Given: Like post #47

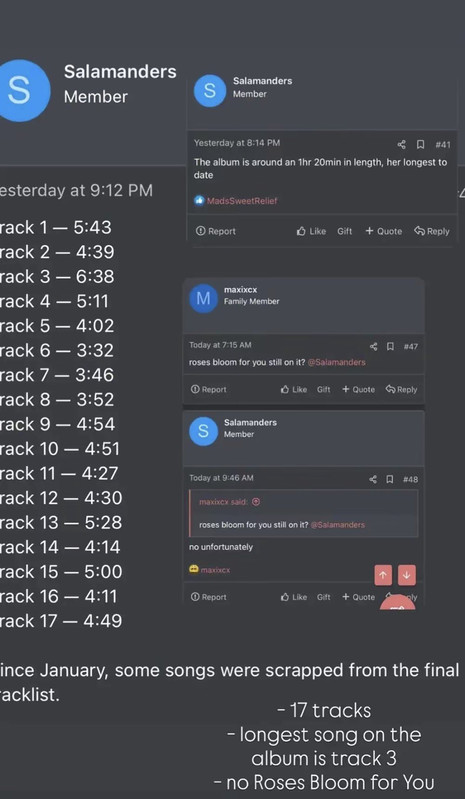Looking at the screenshot, I should pos(294,389).
